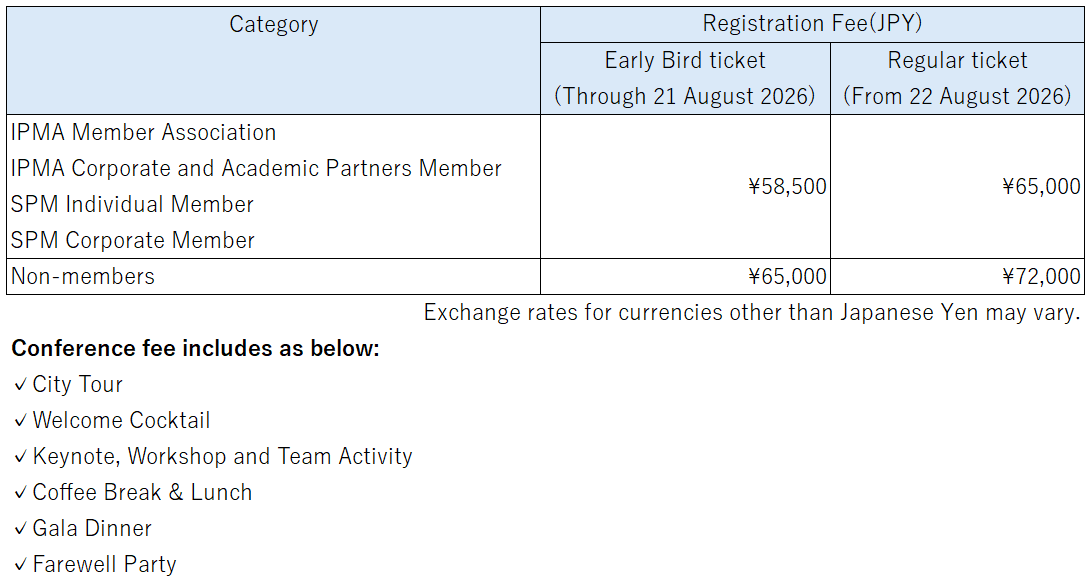Image resolution: width=1090 pixels, height=580 pixels.
Task: Click the ¥72,000 non-member regular fee
Action: tap(1041, 277)
